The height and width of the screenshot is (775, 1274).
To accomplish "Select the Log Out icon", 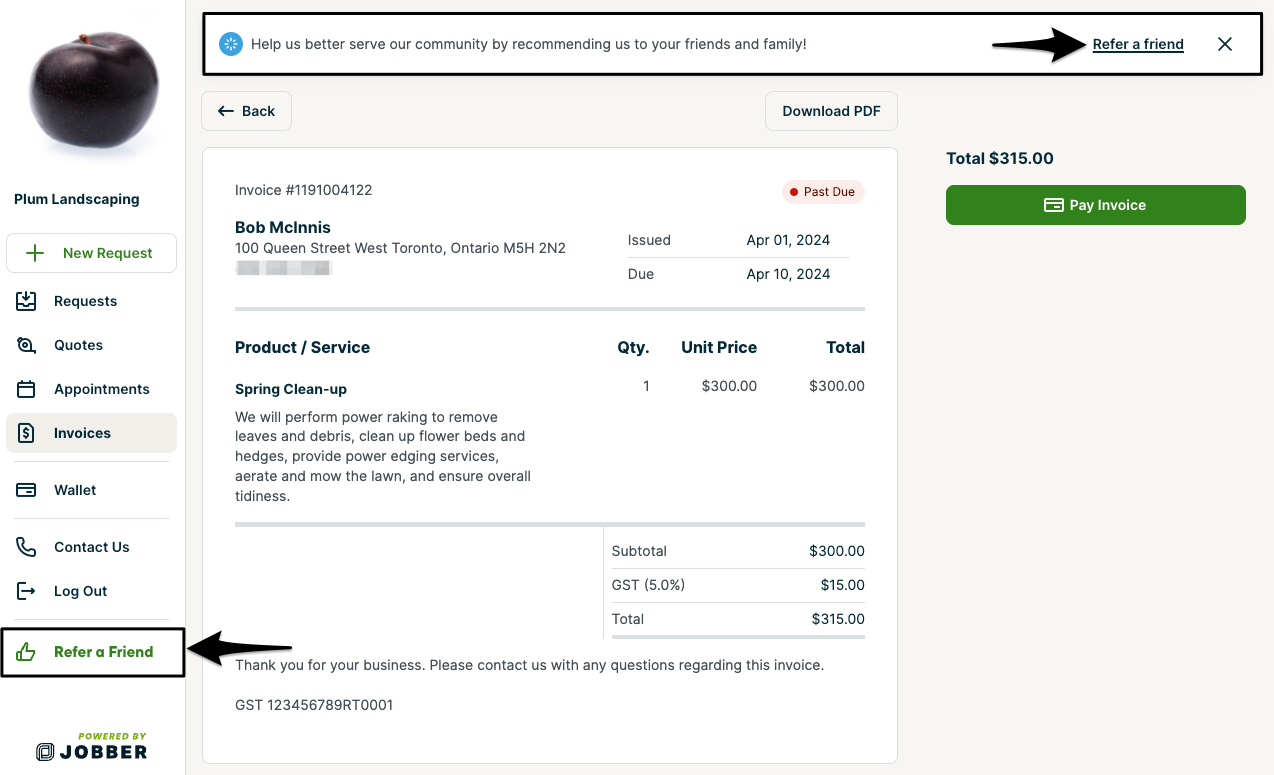I will pos(25,591).
